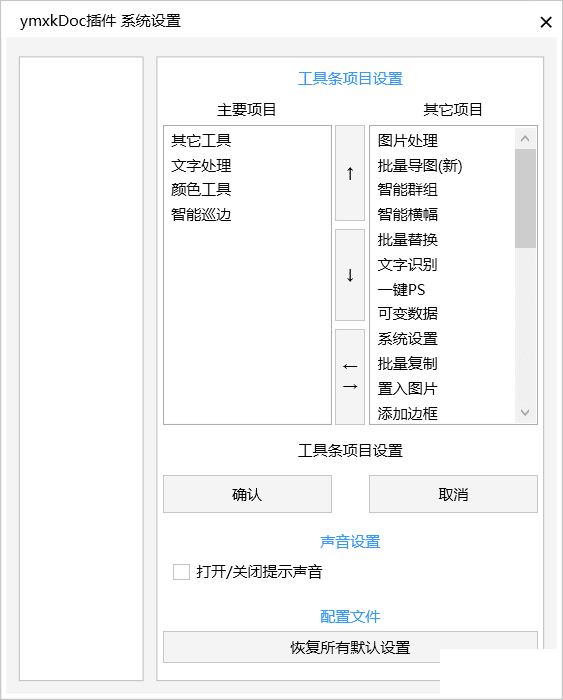Screen dimensions: 563x700
Task: Pick the 一键PS list entry
Action: pos(401,290)
